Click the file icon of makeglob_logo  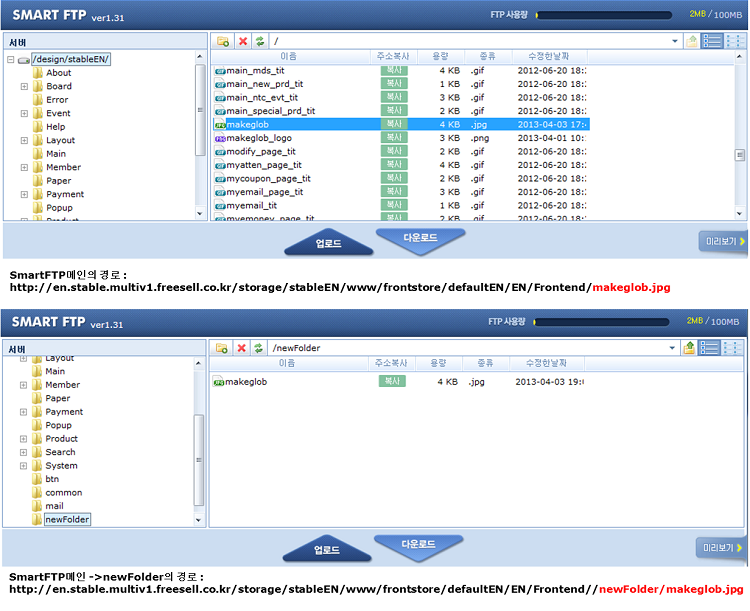[x=219, y=138]
